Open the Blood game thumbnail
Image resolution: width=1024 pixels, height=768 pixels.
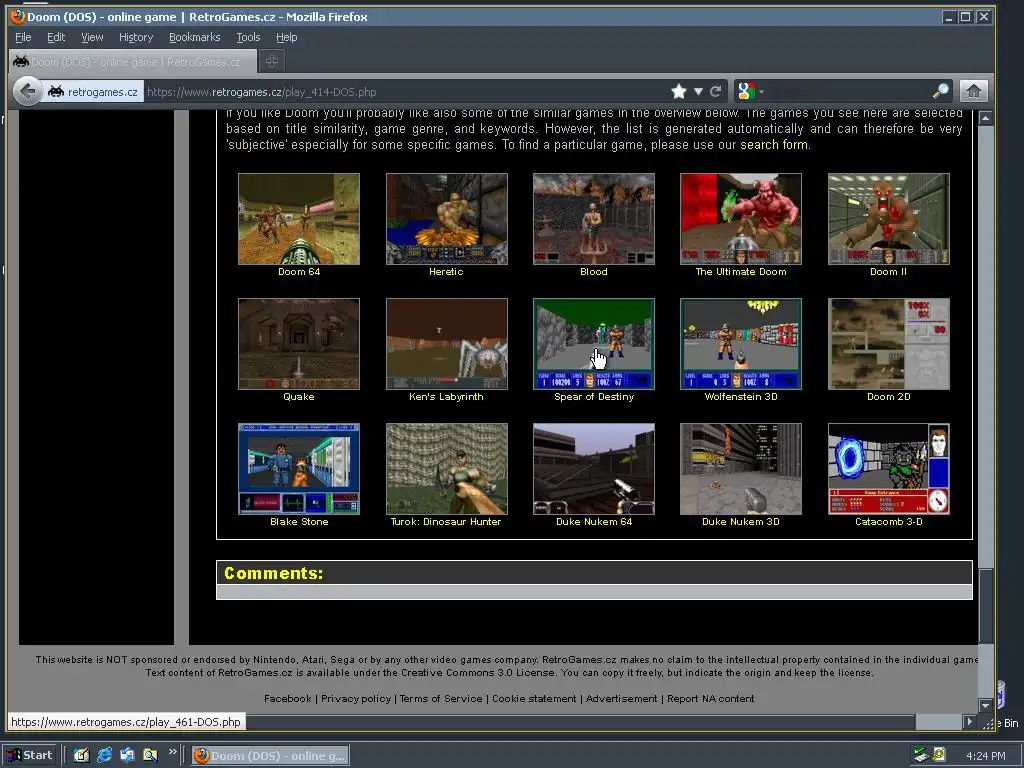coord(594,219)
